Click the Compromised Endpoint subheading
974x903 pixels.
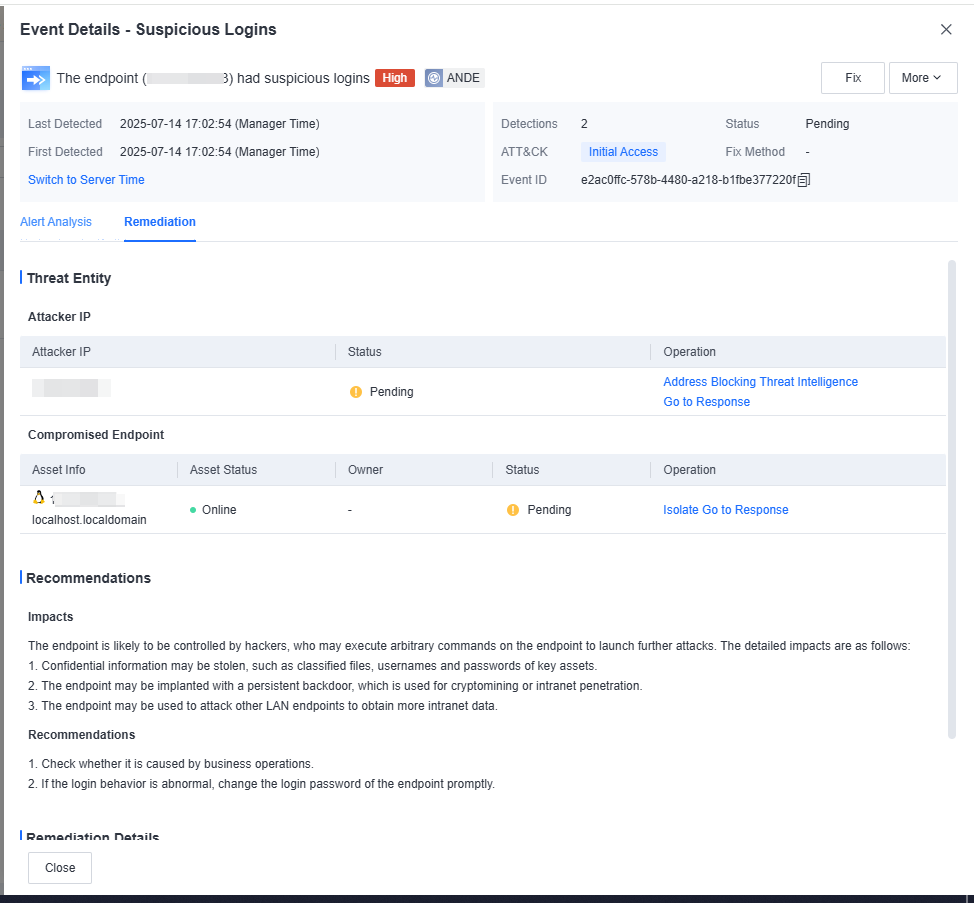point(96,435)
